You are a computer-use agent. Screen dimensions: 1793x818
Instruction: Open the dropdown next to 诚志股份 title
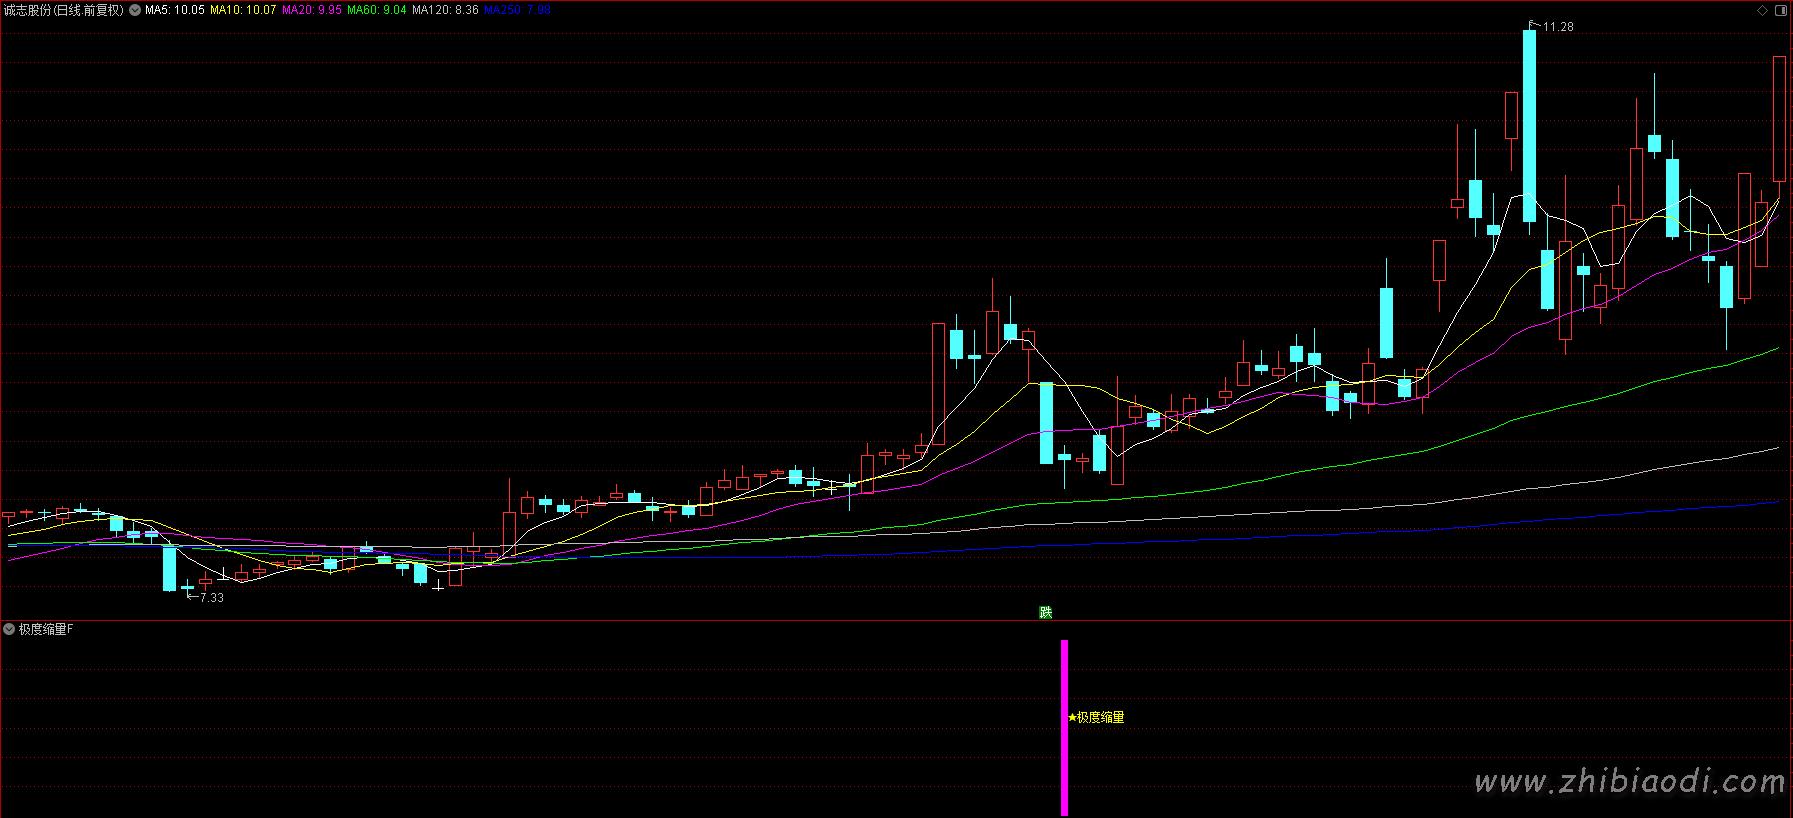tap(135, 10)
